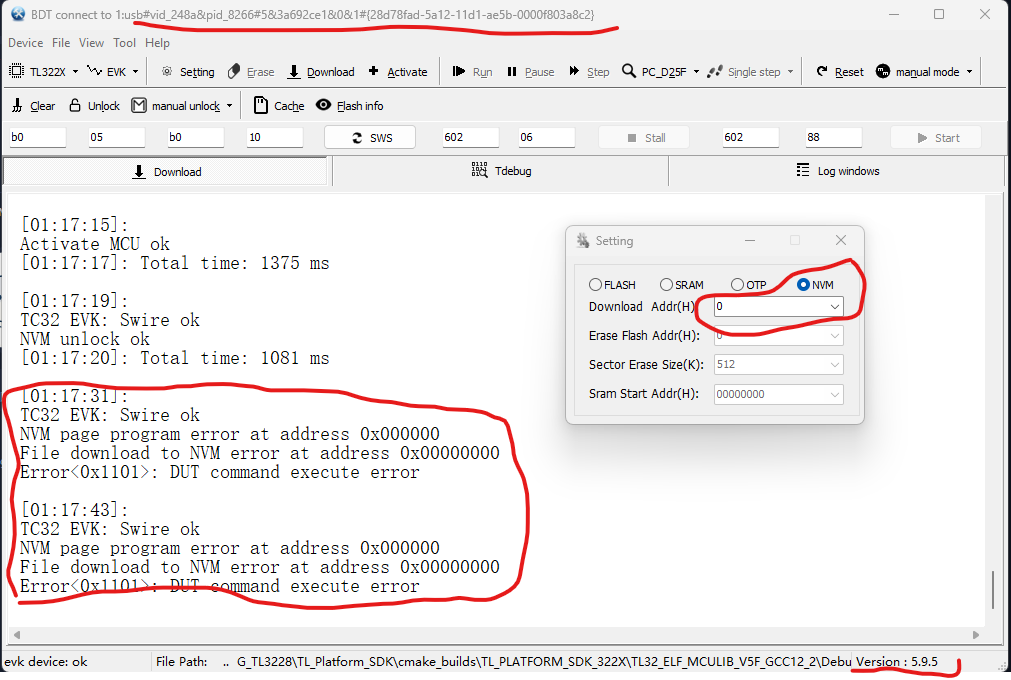Click the Reset circular arrow icon
The height and width of the screenshot is (680, 1011).
(x=822, y=71)
